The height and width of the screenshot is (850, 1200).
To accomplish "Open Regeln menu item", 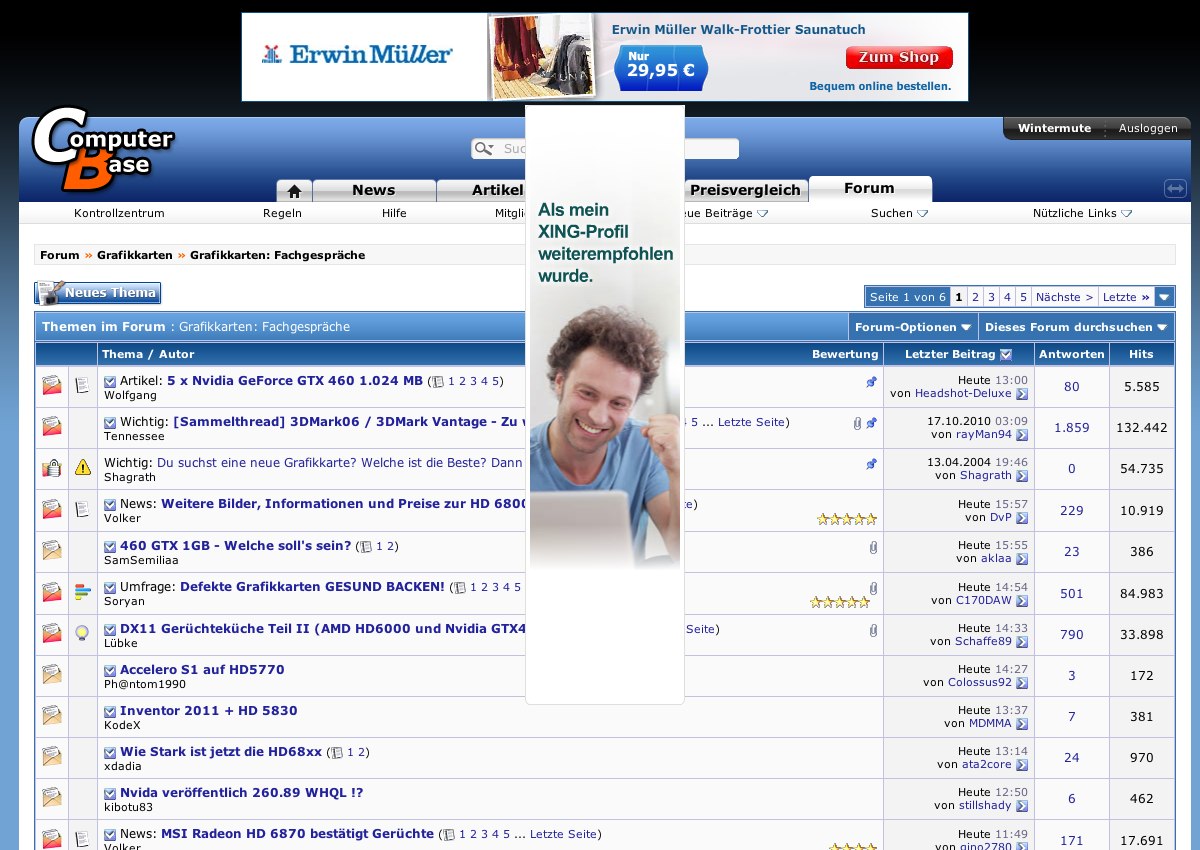I will click(282, 213).
